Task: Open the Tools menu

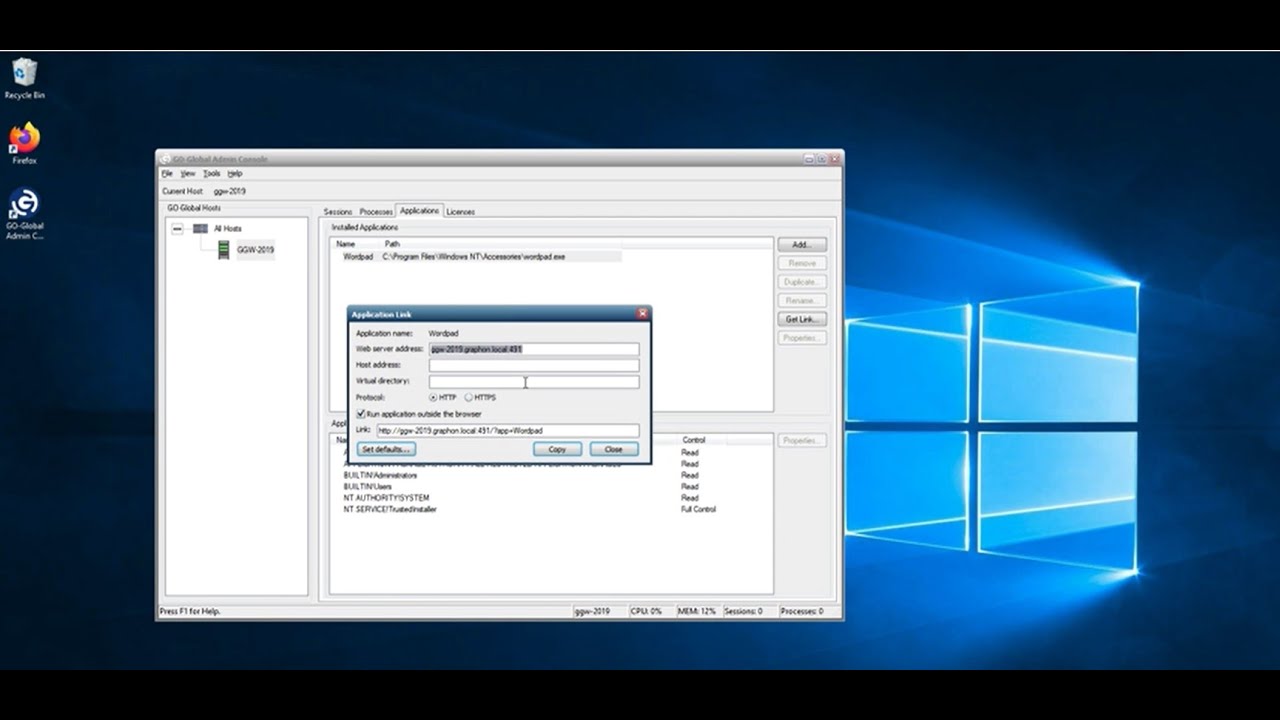Action: [212, 174]
